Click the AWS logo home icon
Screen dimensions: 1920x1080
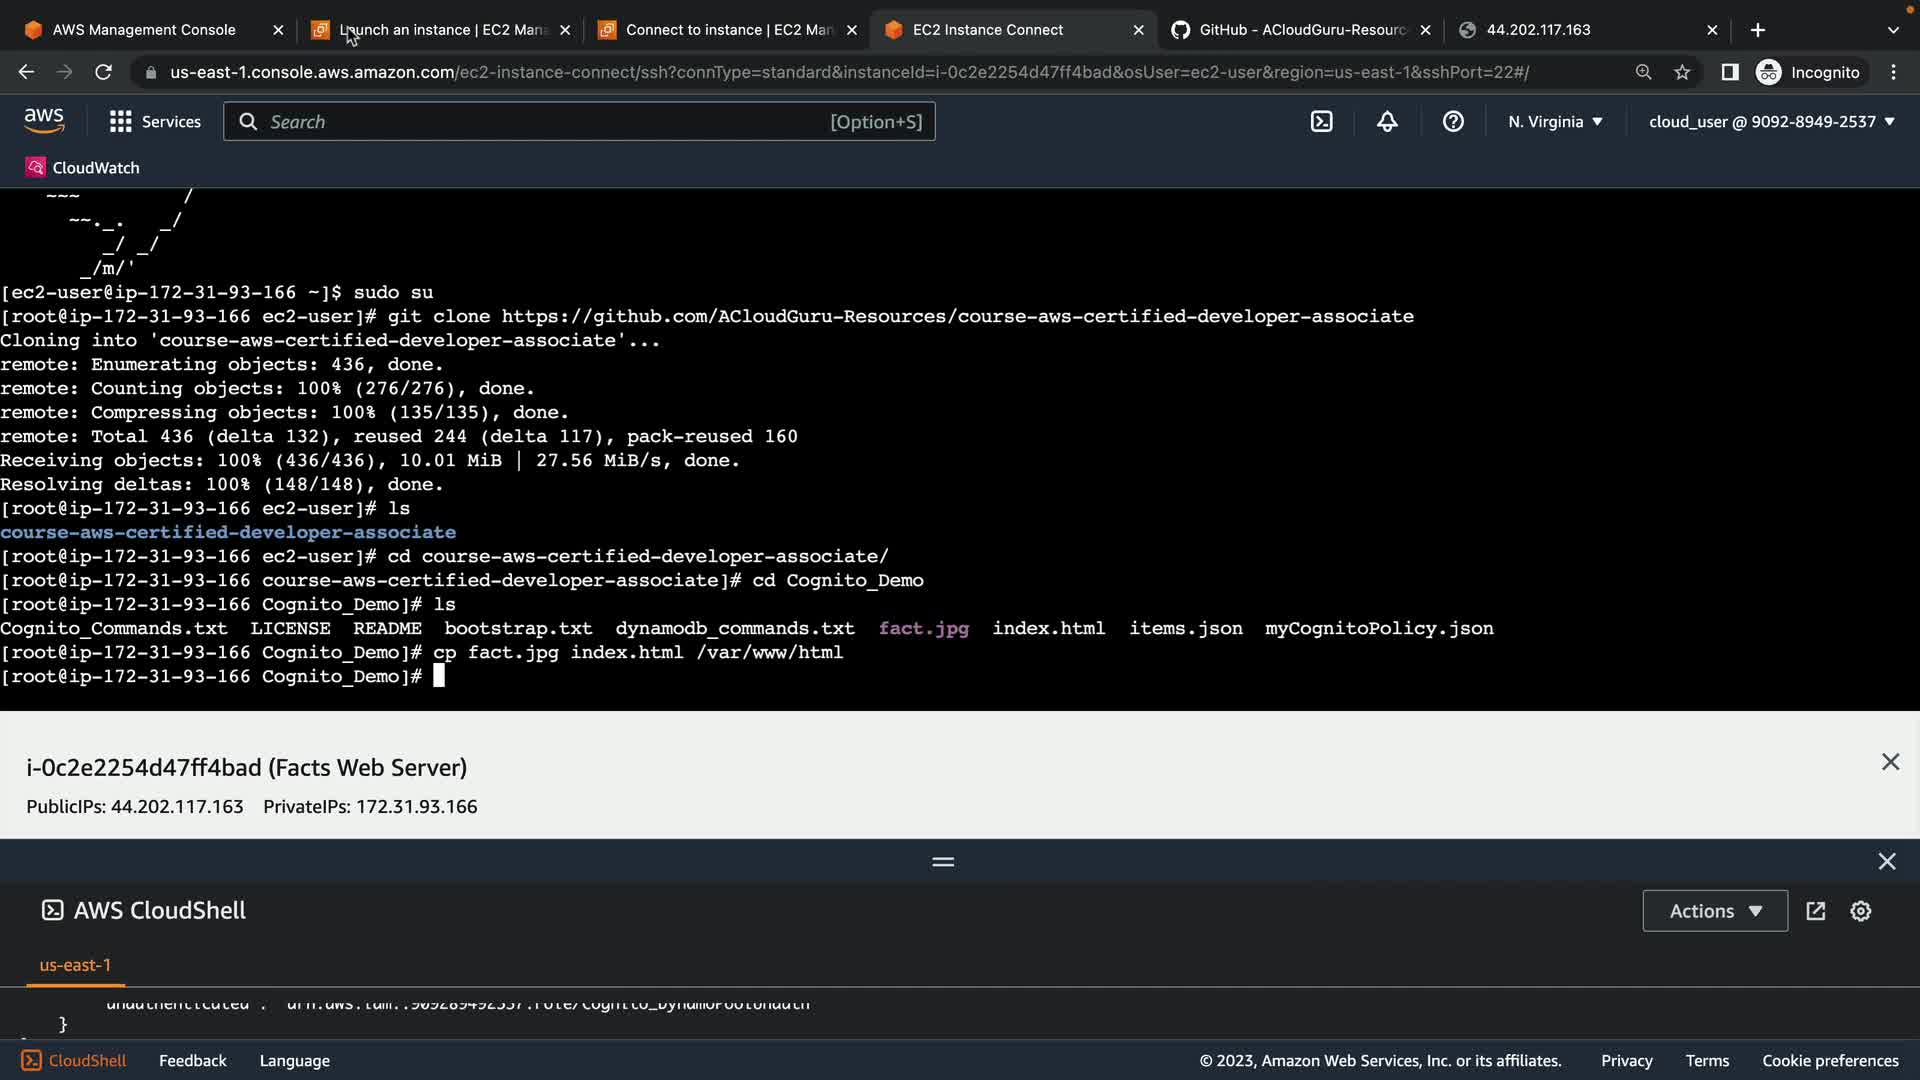44,121
